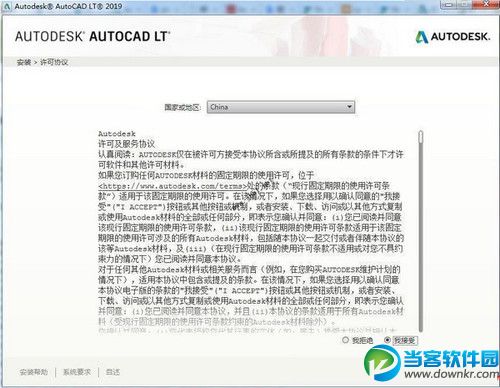Click the 安装 breadcrumb item
500x388 pixels.
coord(24,62)
